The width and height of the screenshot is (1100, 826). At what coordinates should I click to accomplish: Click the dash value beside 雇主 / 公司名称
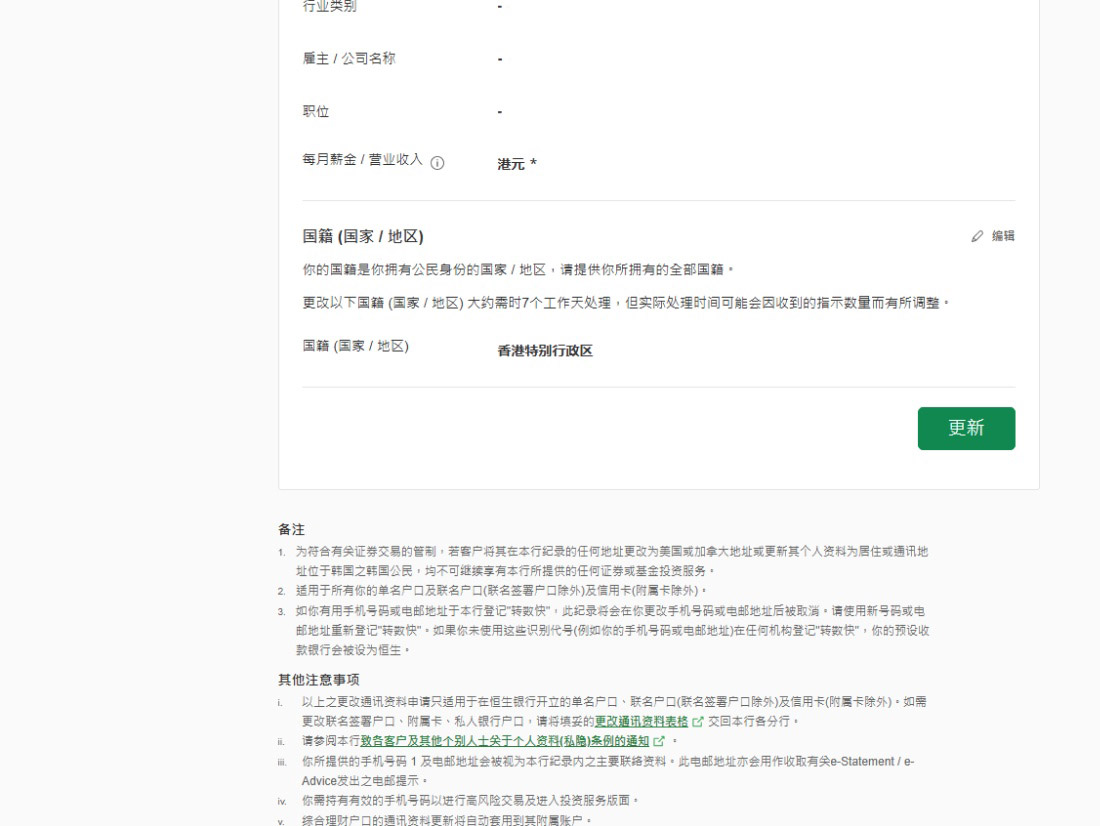500,59
